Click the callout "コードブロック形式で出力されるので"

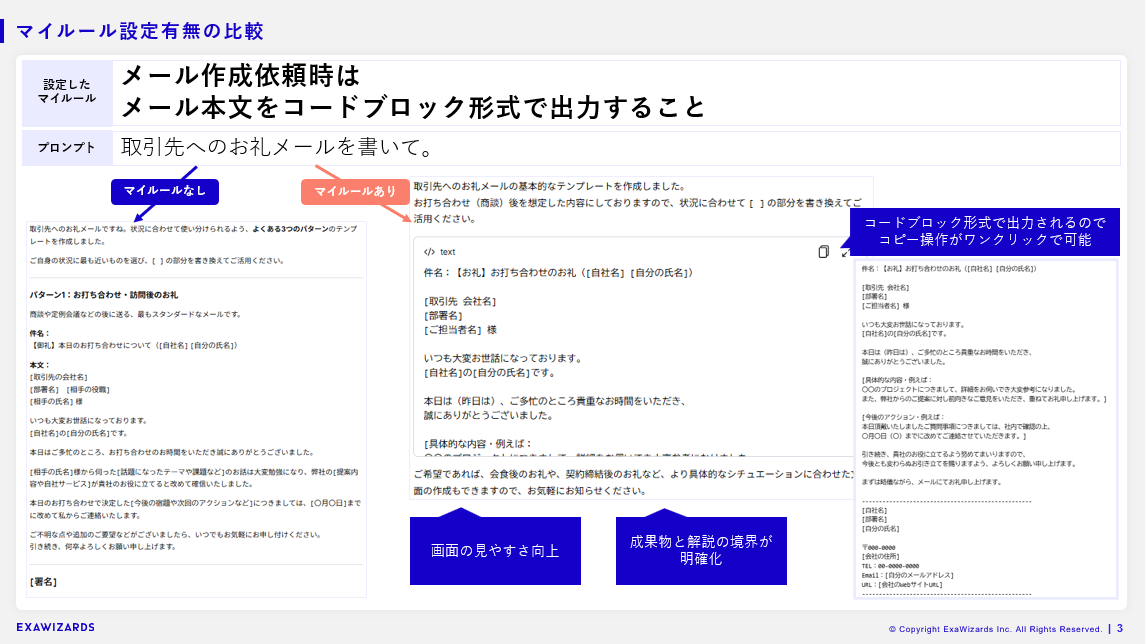(x=984, y=223)
